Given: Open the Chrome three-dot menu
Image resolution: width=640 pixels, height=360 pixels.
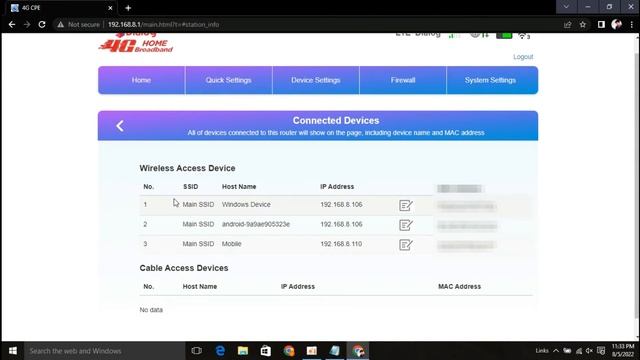Looking at the screenshot, I should [x=631, y=24].
